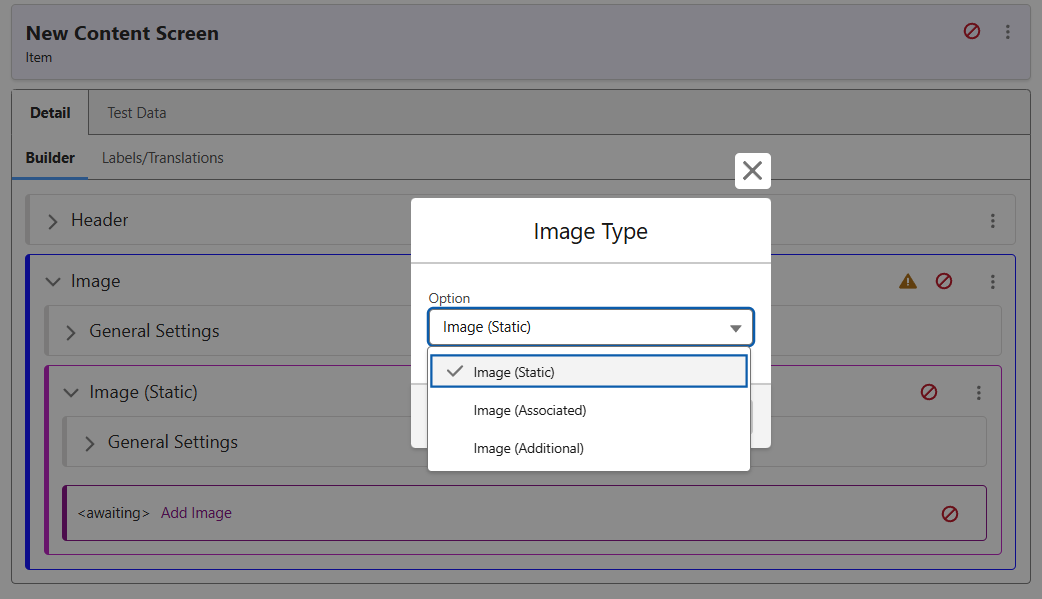Open the Header section's three-dot menu
1042x599 pixels.
click(992, 221)
